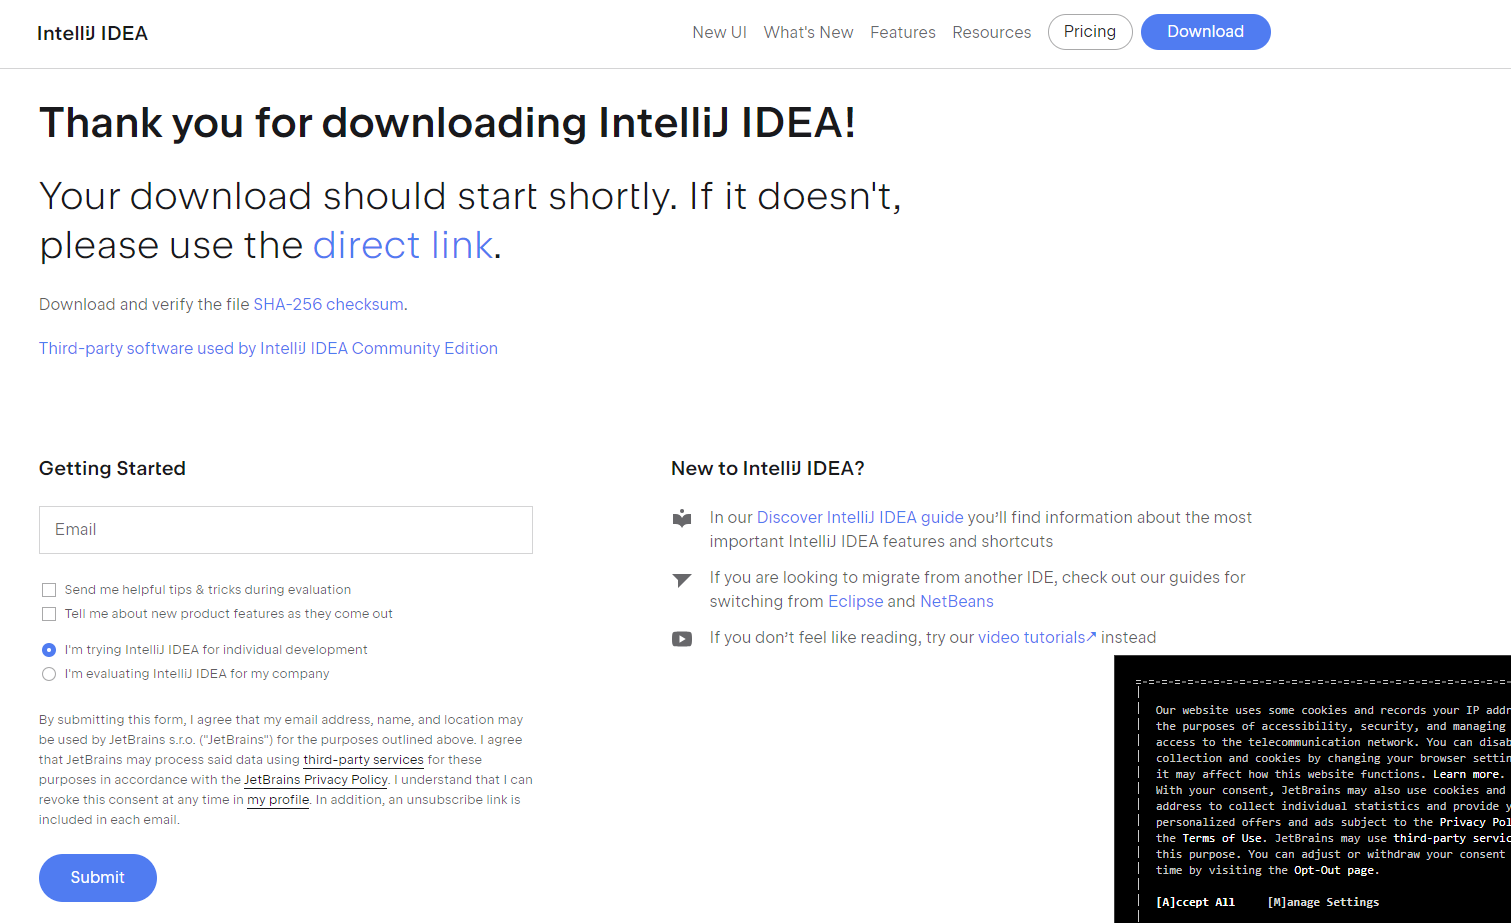Open the What's New page

(x=808, y=32)
